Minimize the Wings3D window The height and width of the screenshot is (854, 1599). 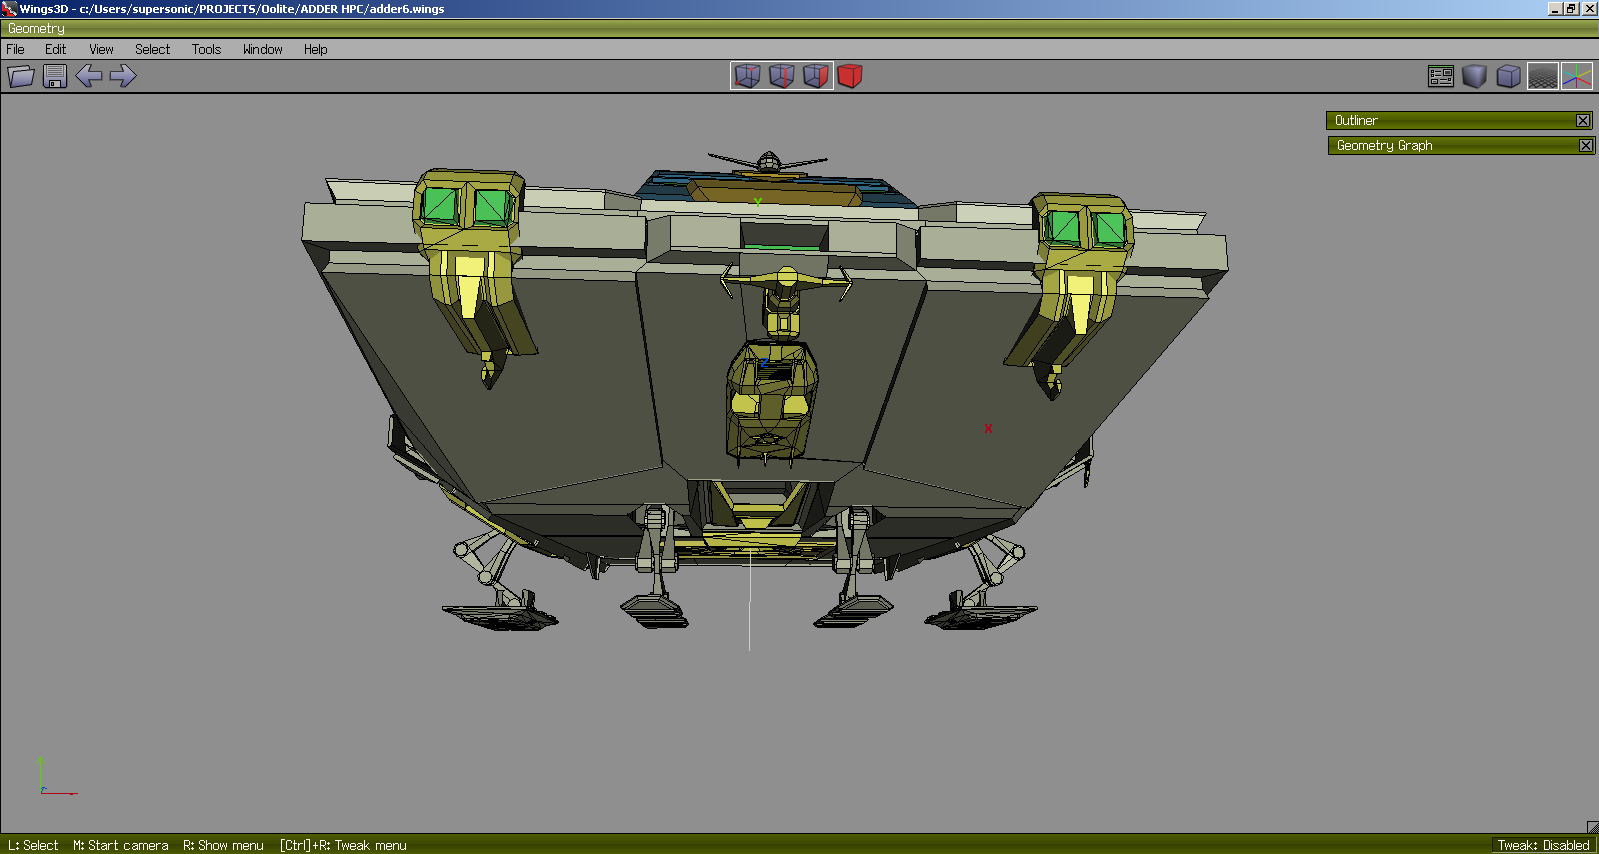pyautogui.click(x=1556, y=8)
